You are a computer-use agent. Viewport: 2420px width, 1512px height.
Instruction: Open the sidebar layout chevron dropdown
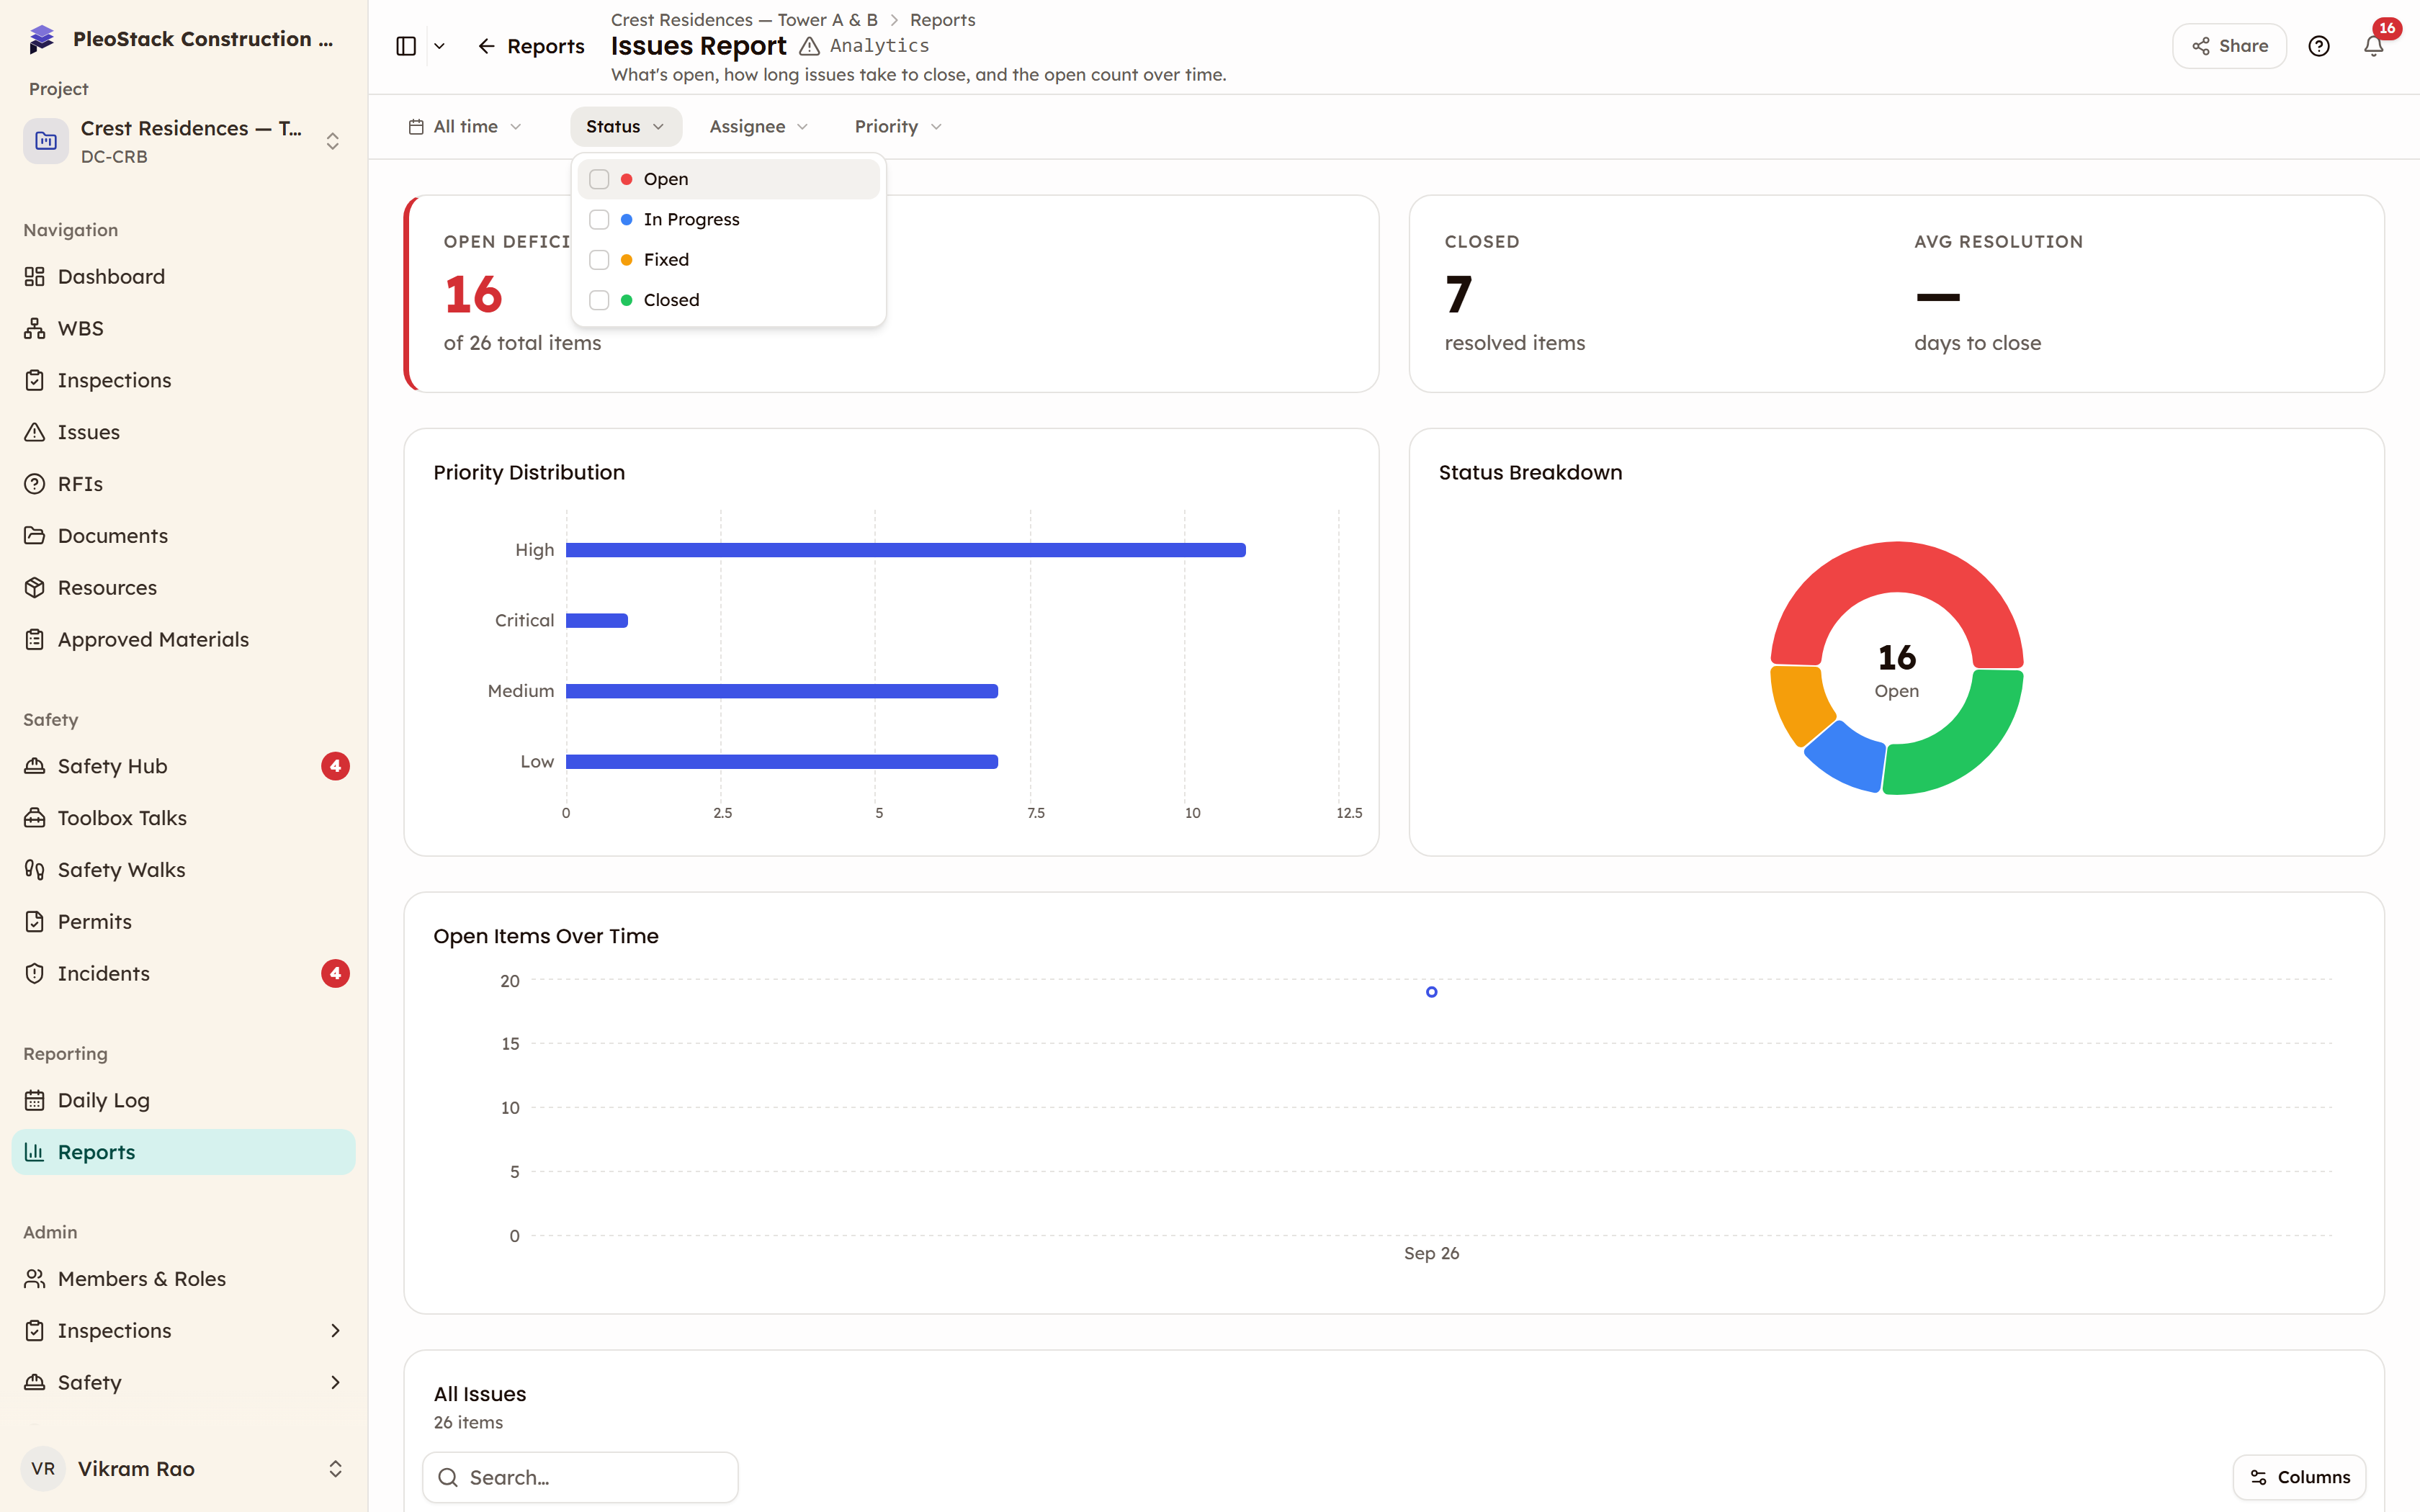(x=439, y=46)
